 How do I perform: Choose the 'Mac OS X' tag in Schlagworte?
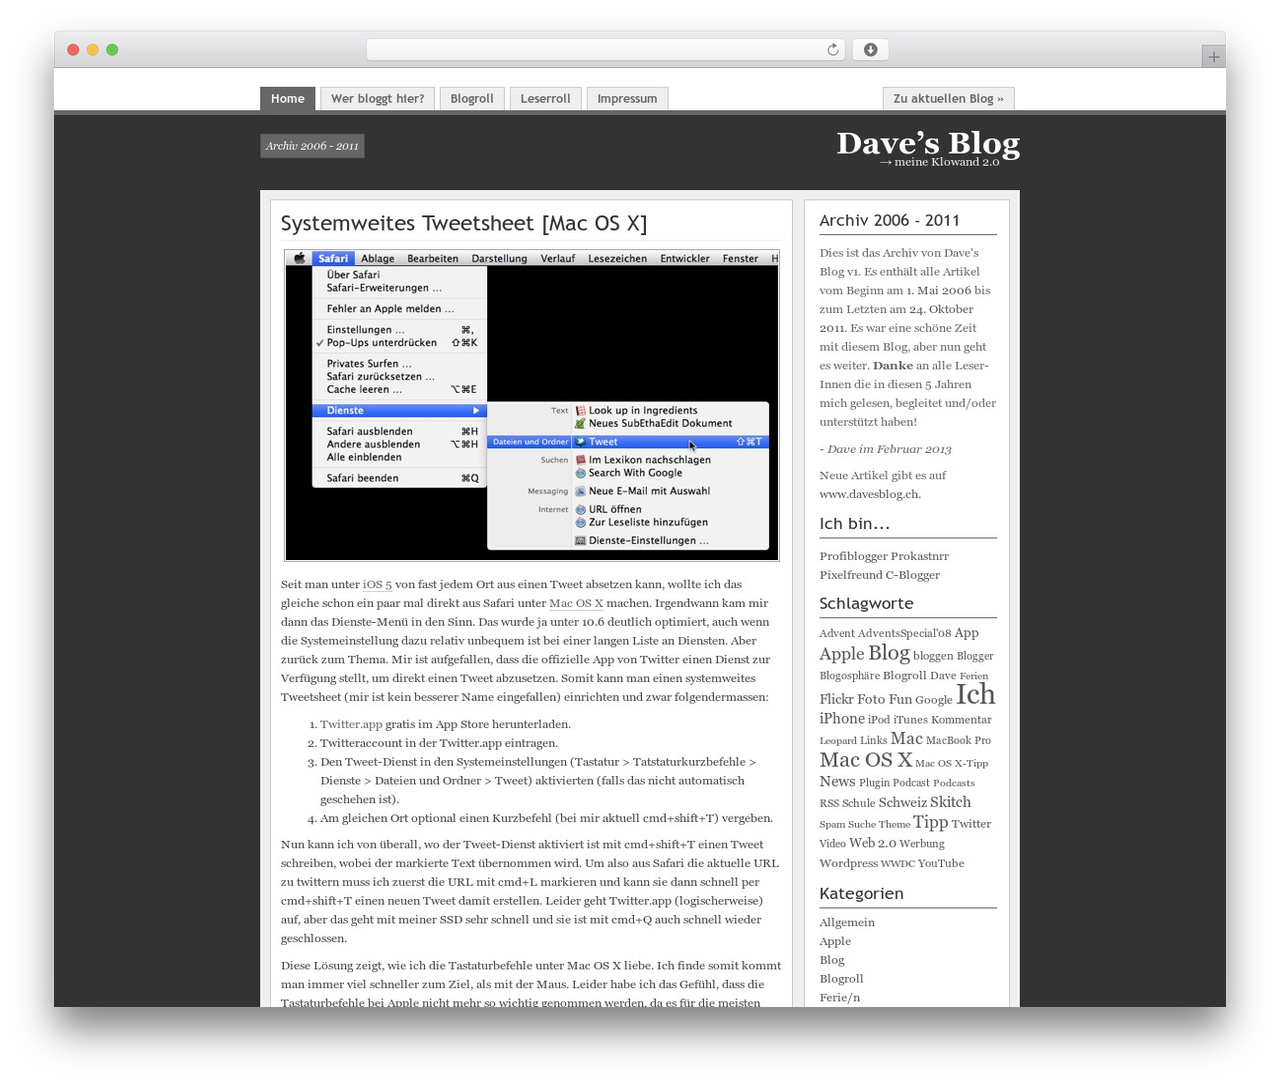(x=866, y=760)
